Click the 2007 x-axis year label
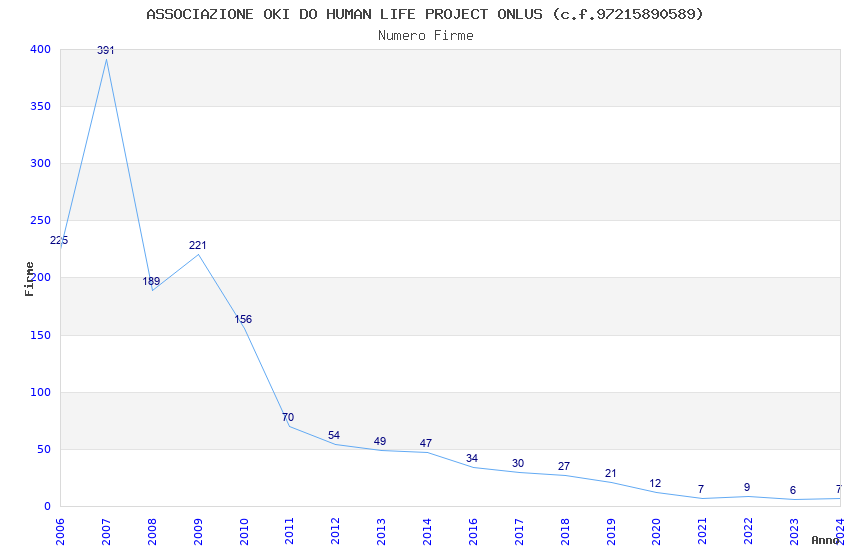 click(106, 531)
